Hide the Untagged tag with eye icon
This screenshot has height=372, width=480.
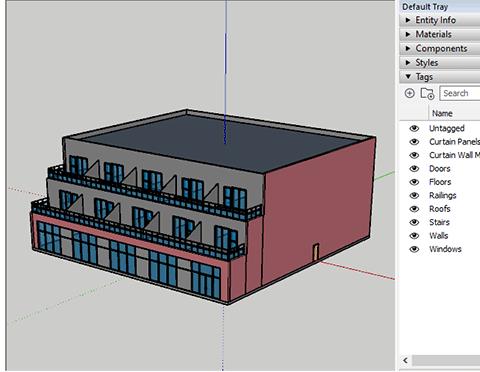coord(414,128)
